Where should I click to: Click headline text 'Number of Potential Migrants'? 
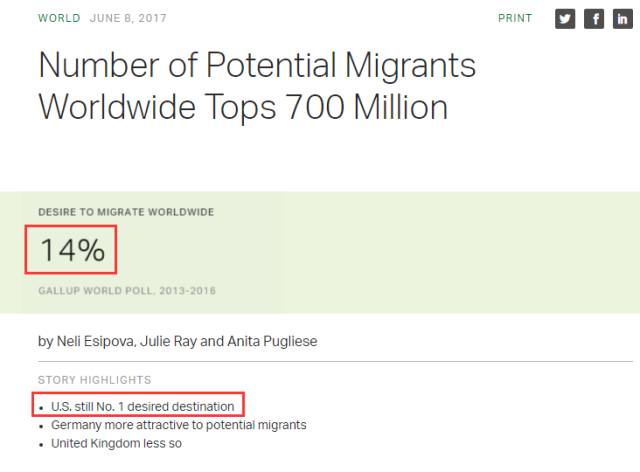click(x=256, y=67)
